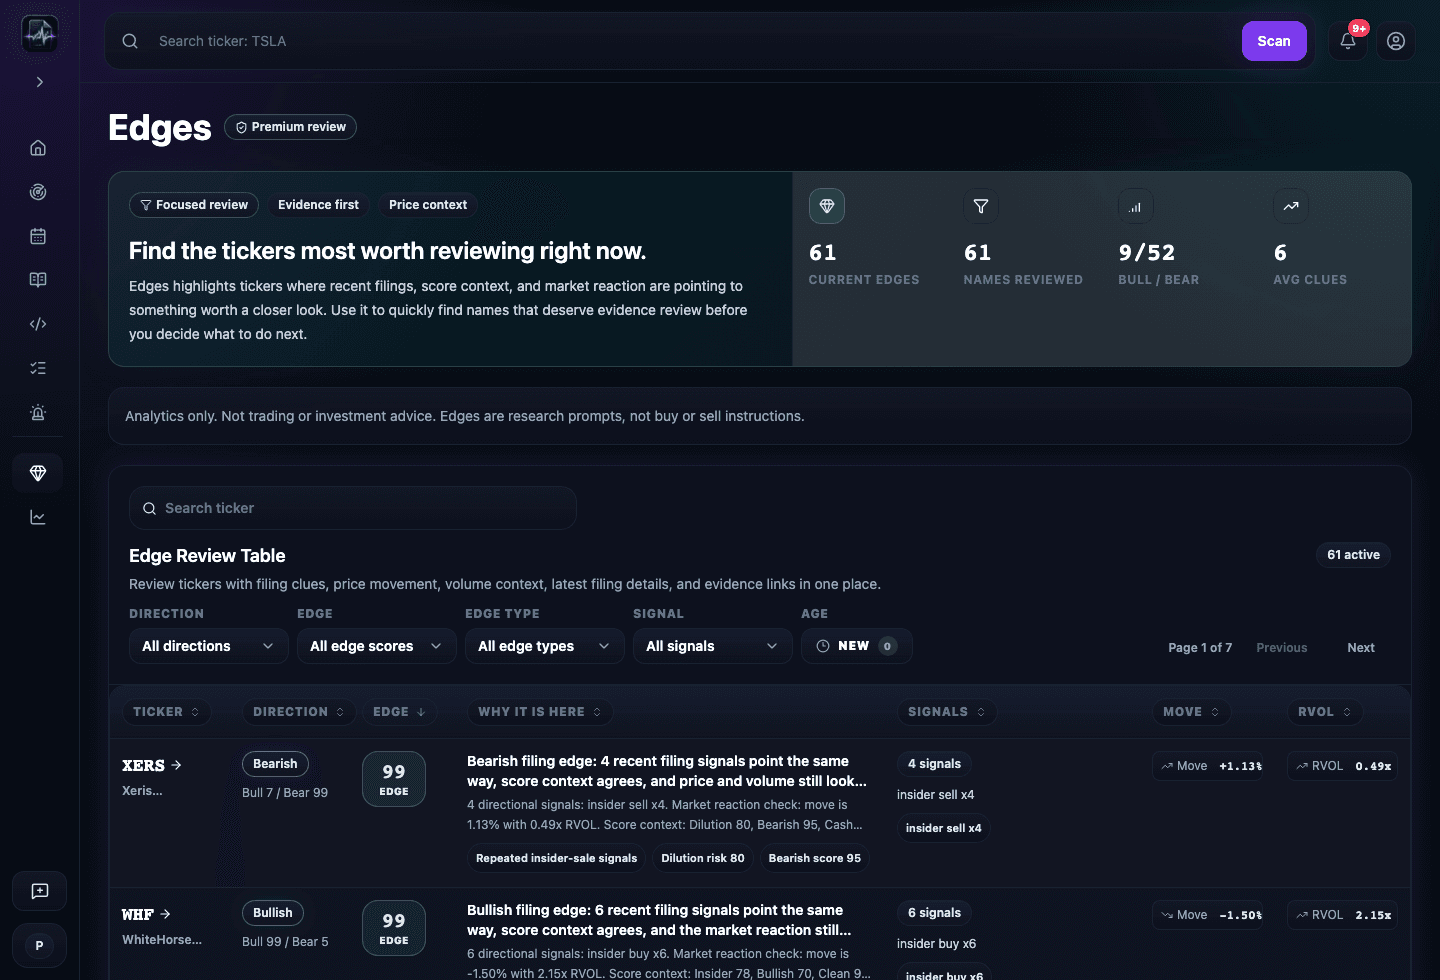Click the notifications bell icon
1440x980 pixels.
click(1348, 41)
